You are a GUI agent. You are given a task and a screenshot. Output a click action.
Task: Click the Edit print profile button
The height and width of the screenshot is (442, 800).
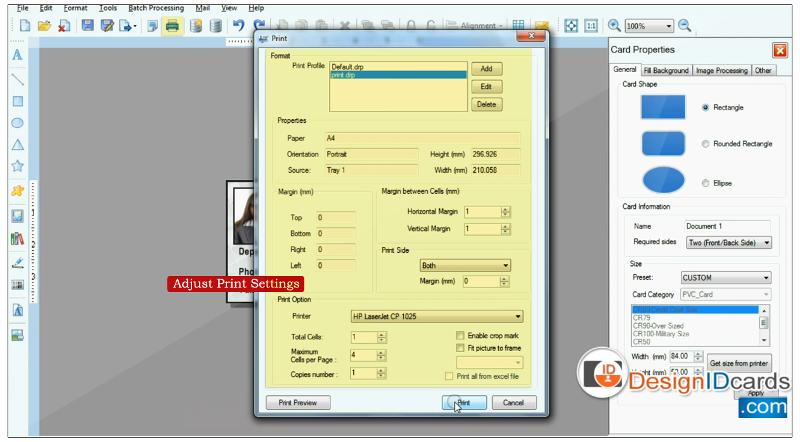(x=486, y=87)
